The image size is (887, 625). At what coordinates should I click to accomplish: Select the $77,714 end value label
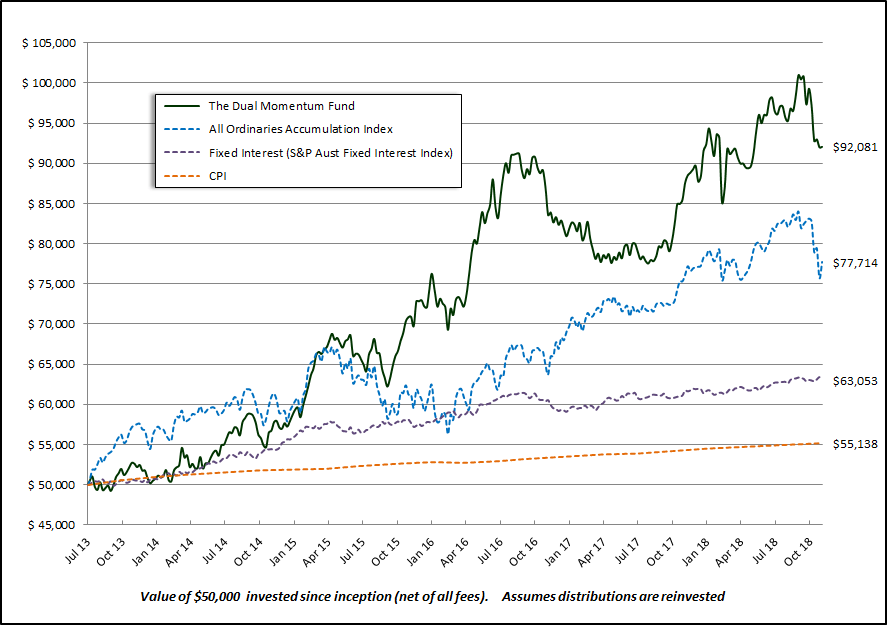point(855,263)
